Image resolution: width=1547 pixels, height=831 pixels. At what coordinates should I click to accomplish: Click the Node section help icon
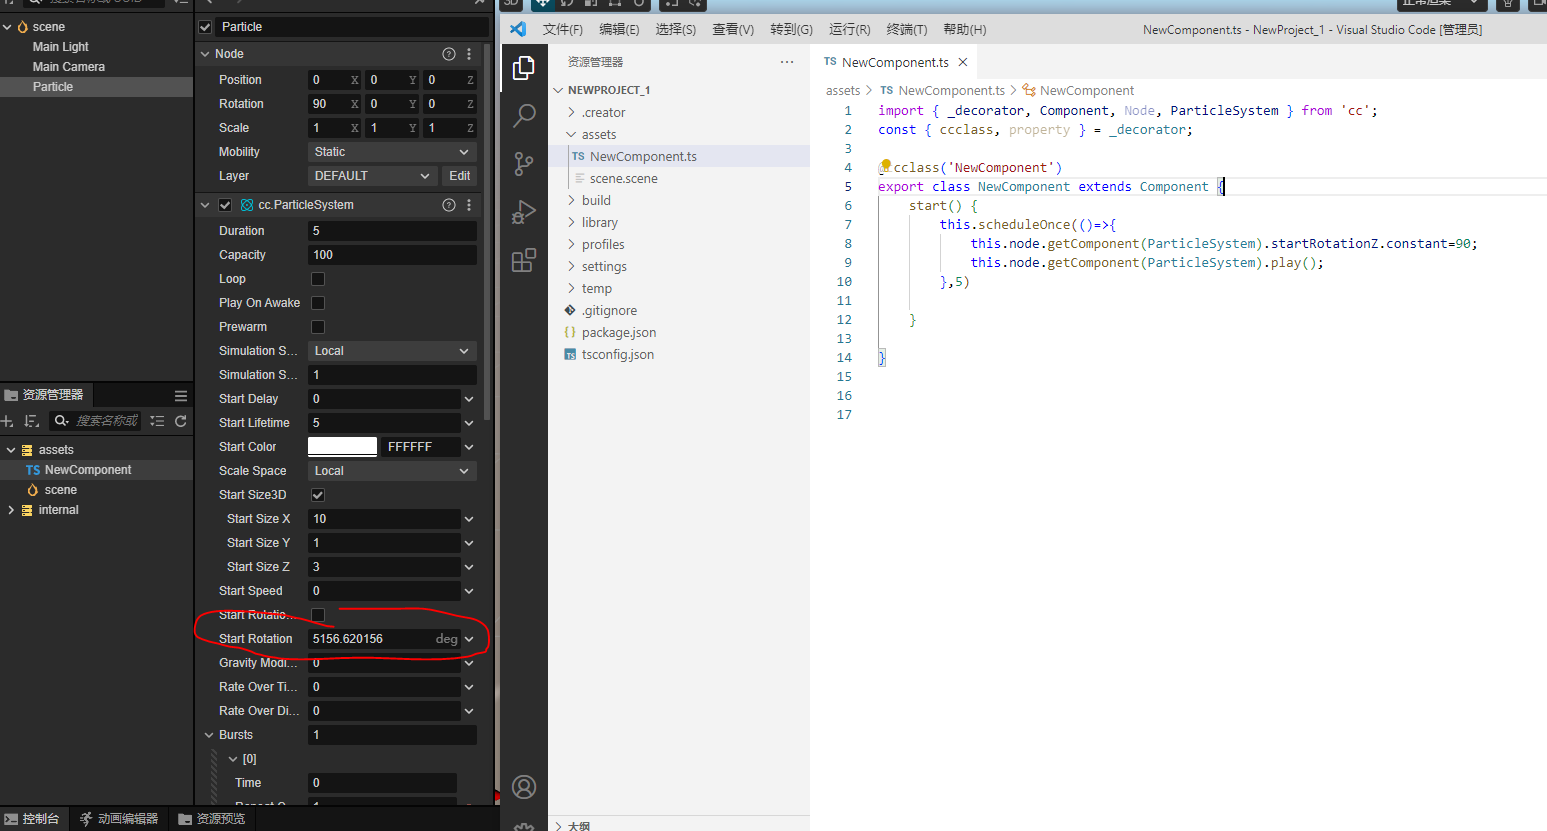(x=449, y=54)
